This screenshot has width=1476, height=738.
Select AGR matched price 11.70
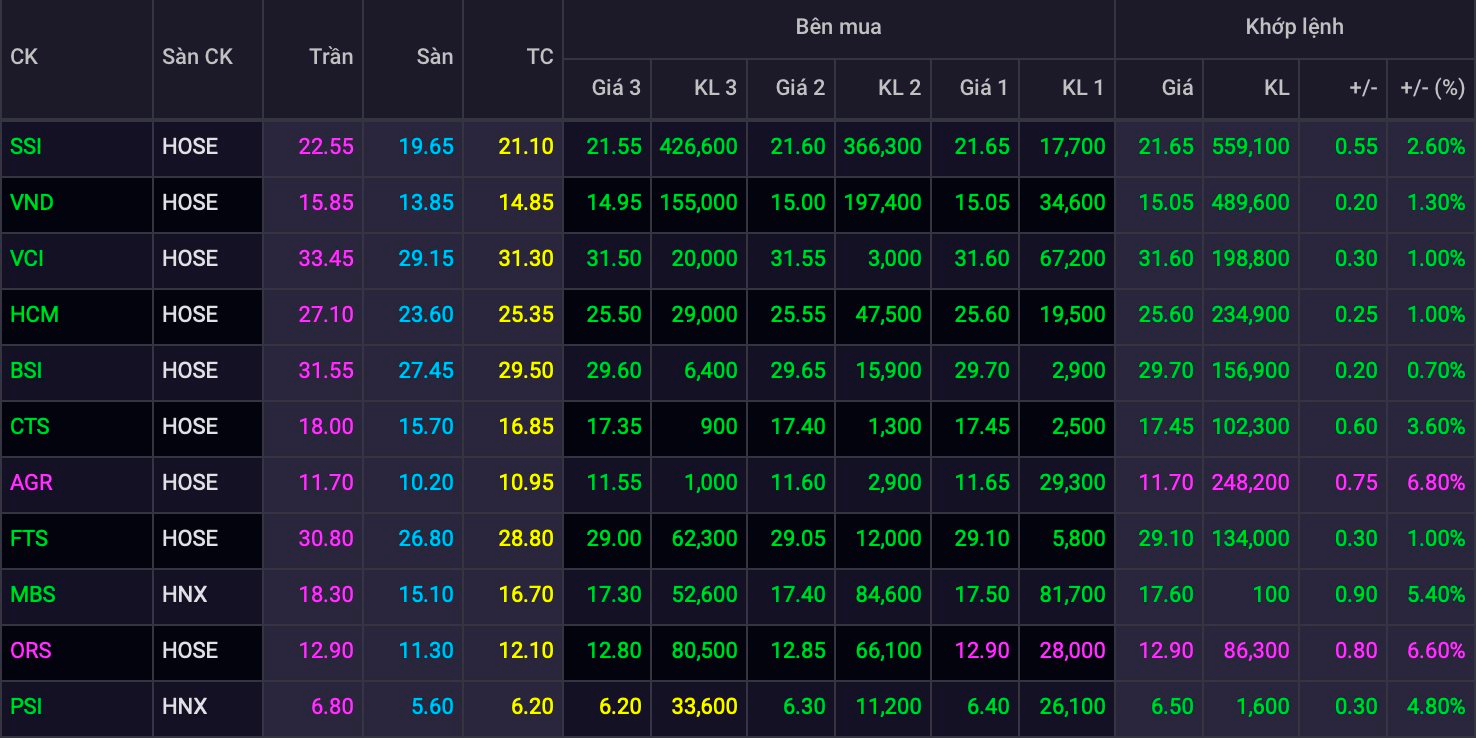pos(1166,483)
